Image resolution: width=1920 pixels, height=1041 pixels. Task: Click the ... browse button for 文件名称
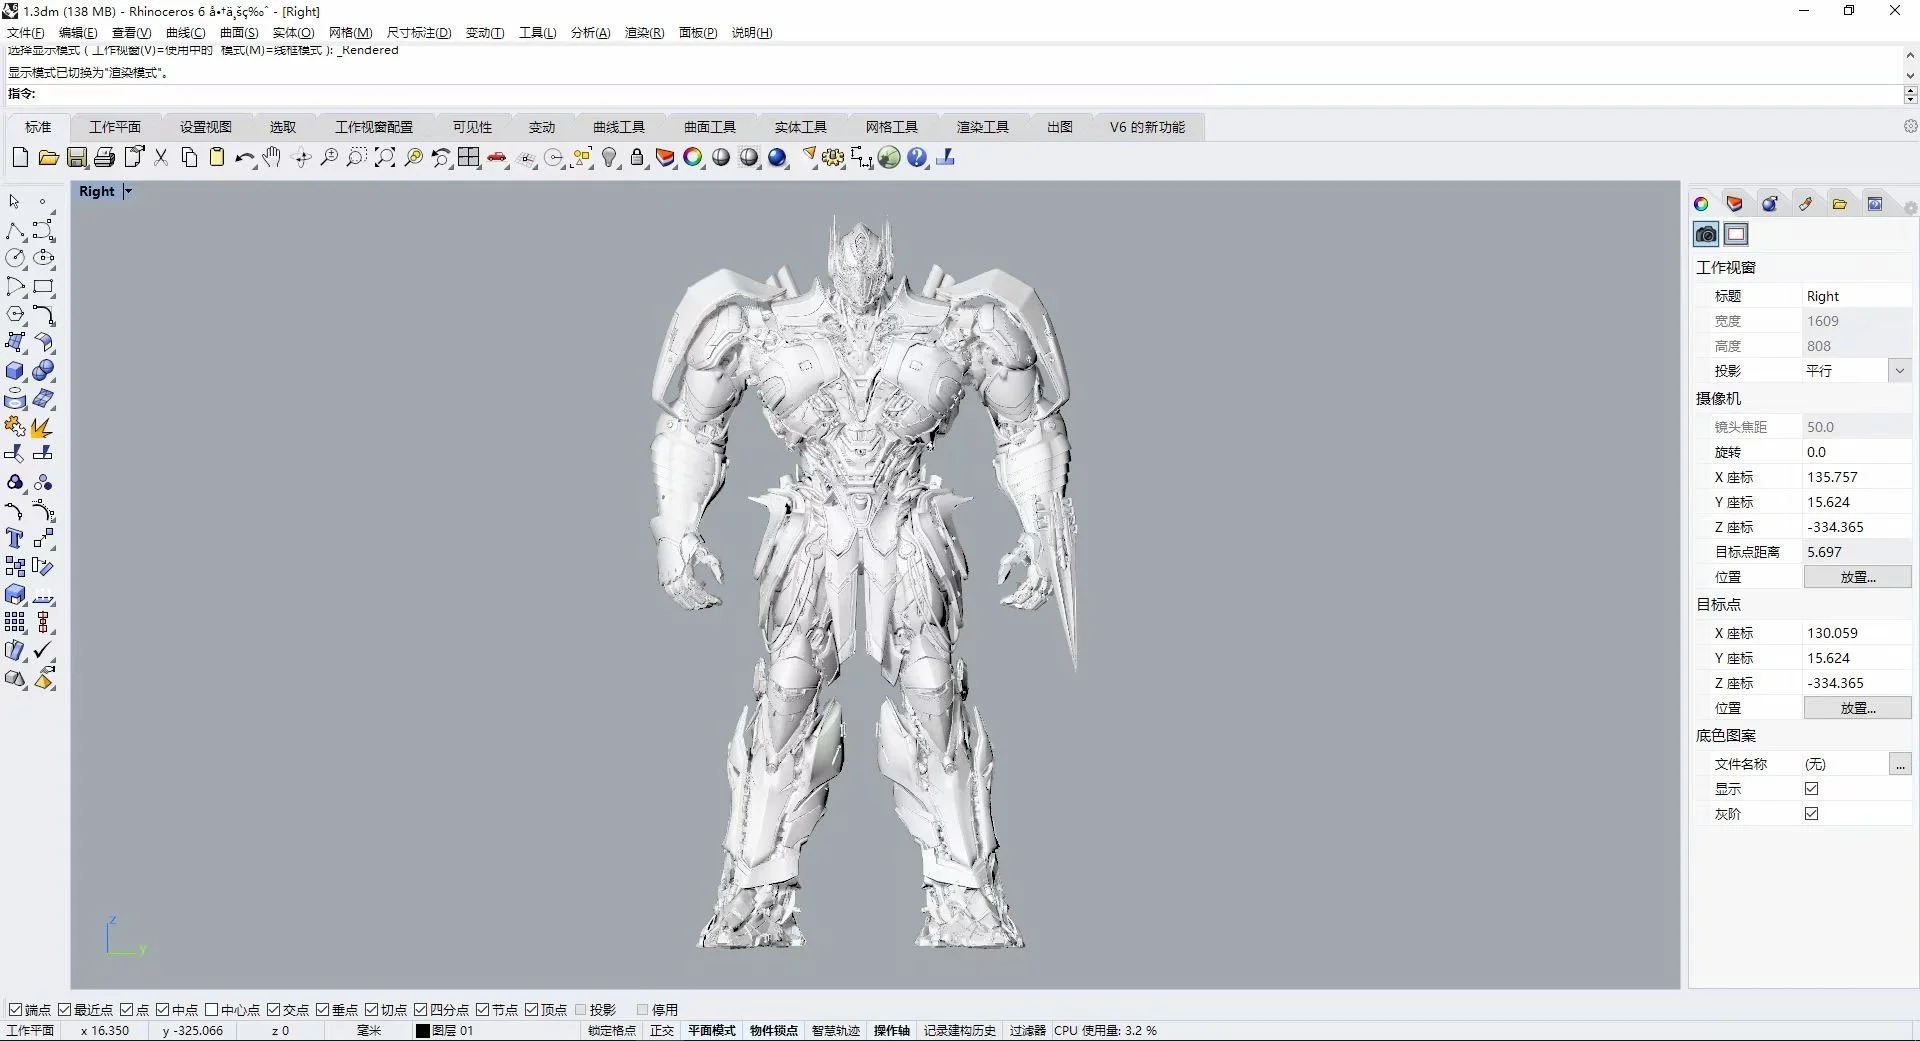pyautogui.click(x=1900, y=764)
